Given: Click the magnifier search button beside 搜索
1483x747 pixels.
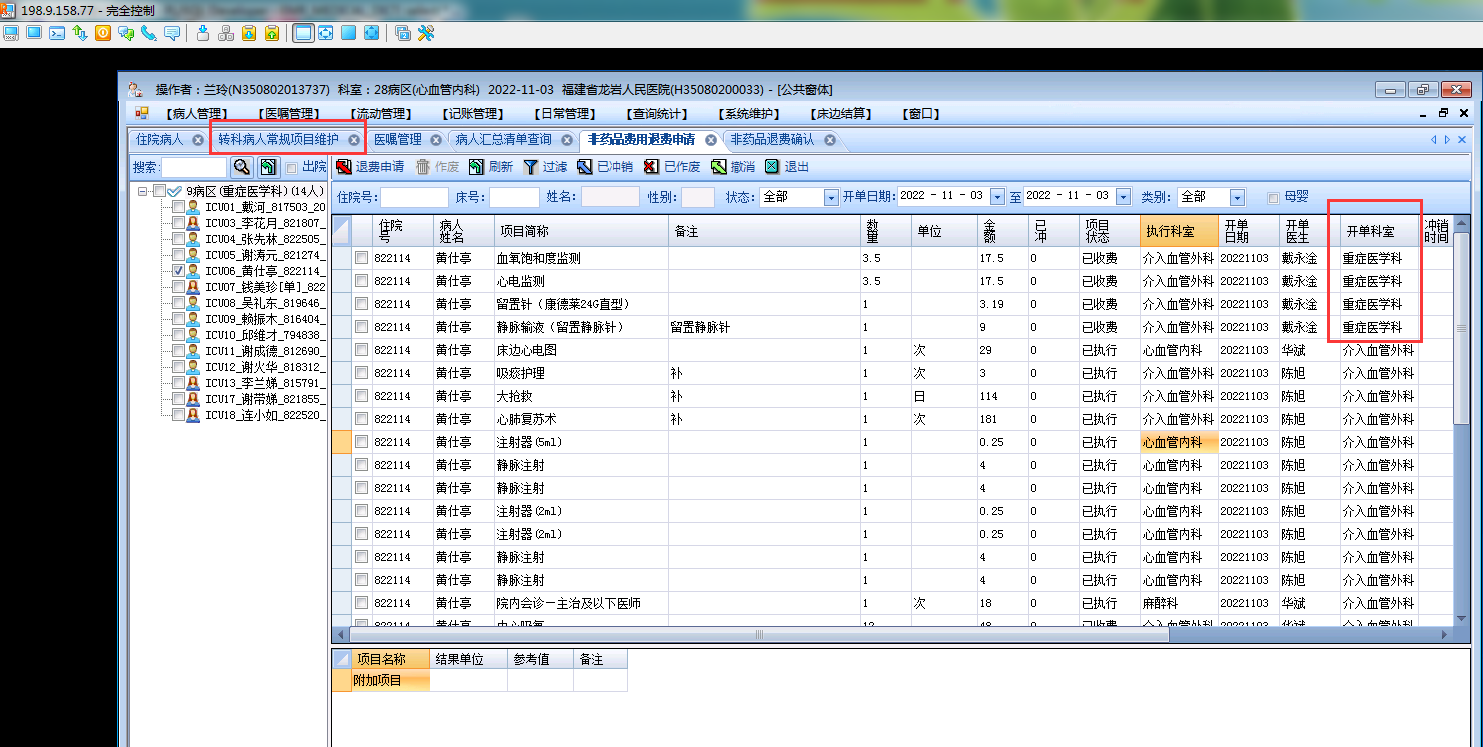Looking at the screenshot, I should (x=241, y=167).
